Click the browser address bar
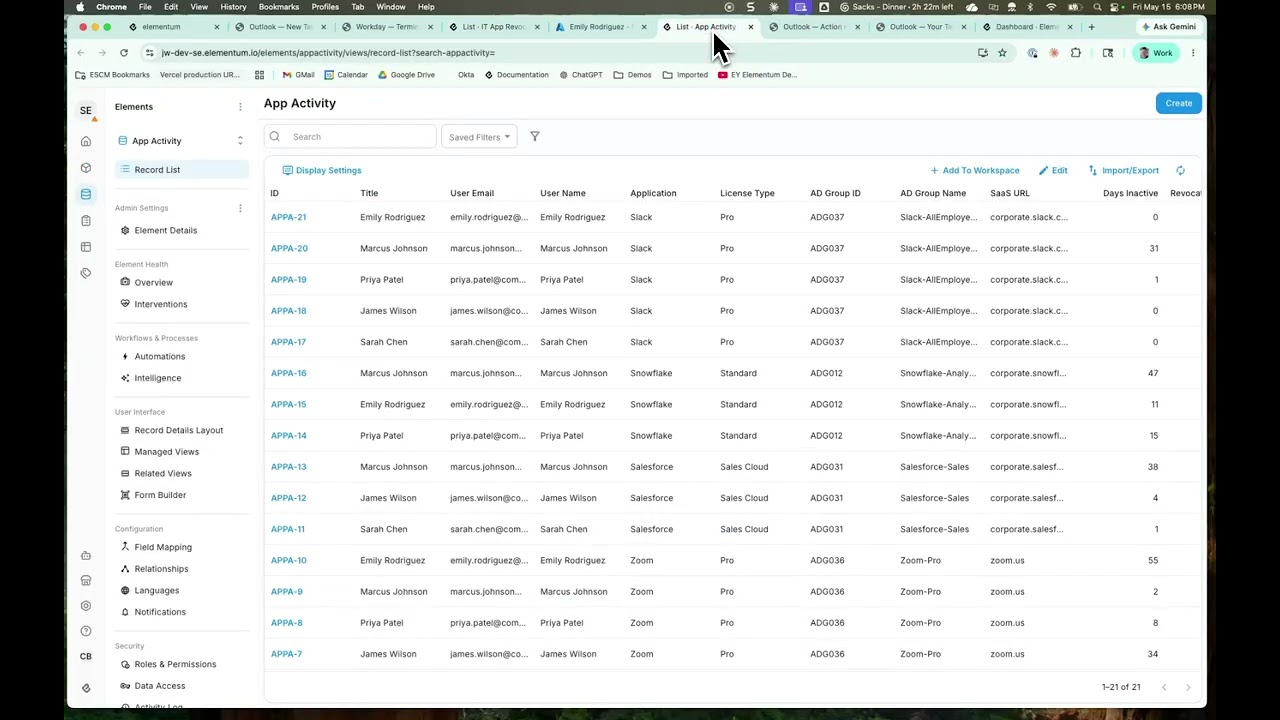Screen dimensions: 1280x720 click(x=560, y=53)
